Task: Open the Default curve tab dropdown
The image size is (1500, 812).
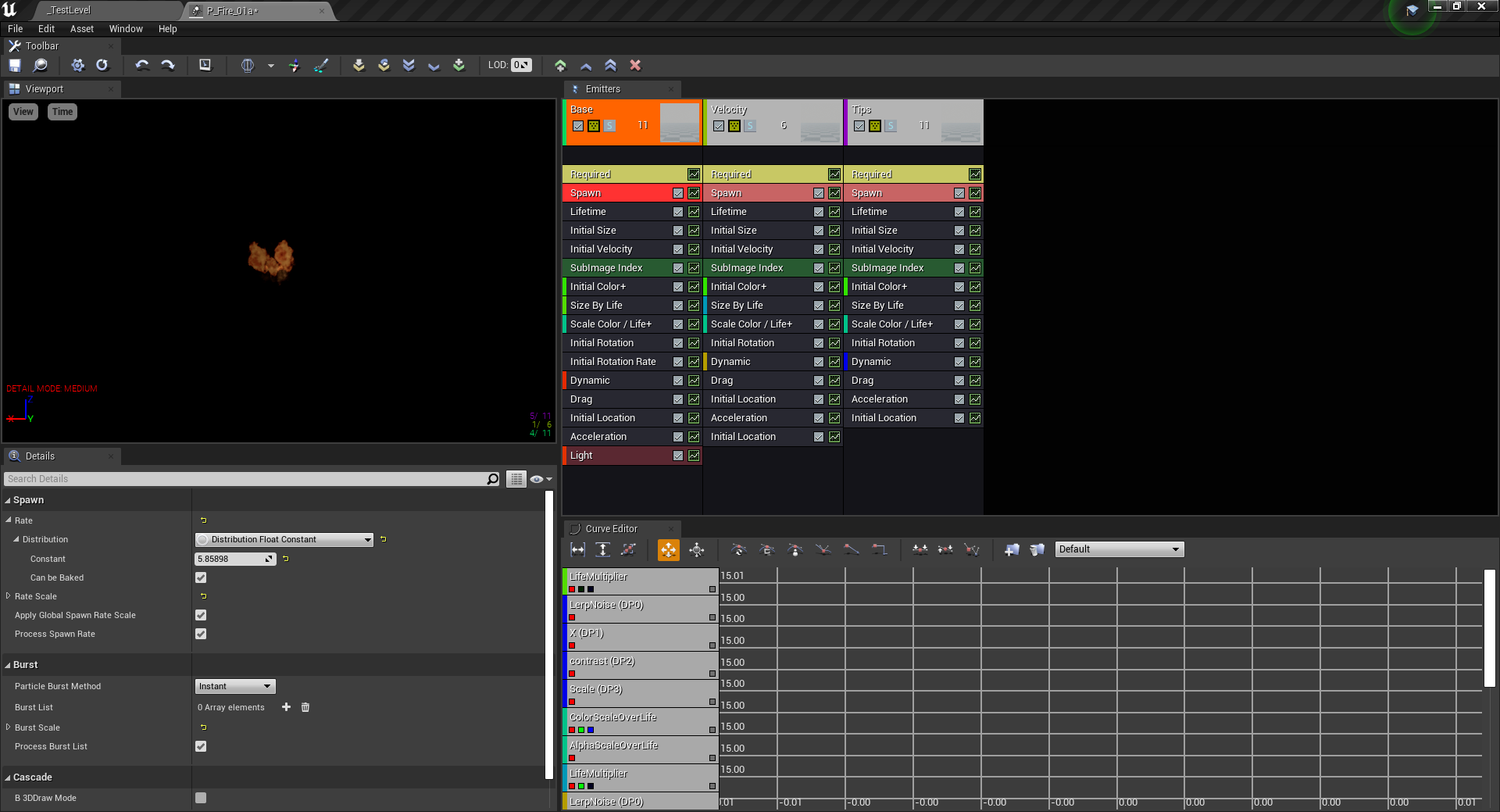Action: coord(1118,549)
